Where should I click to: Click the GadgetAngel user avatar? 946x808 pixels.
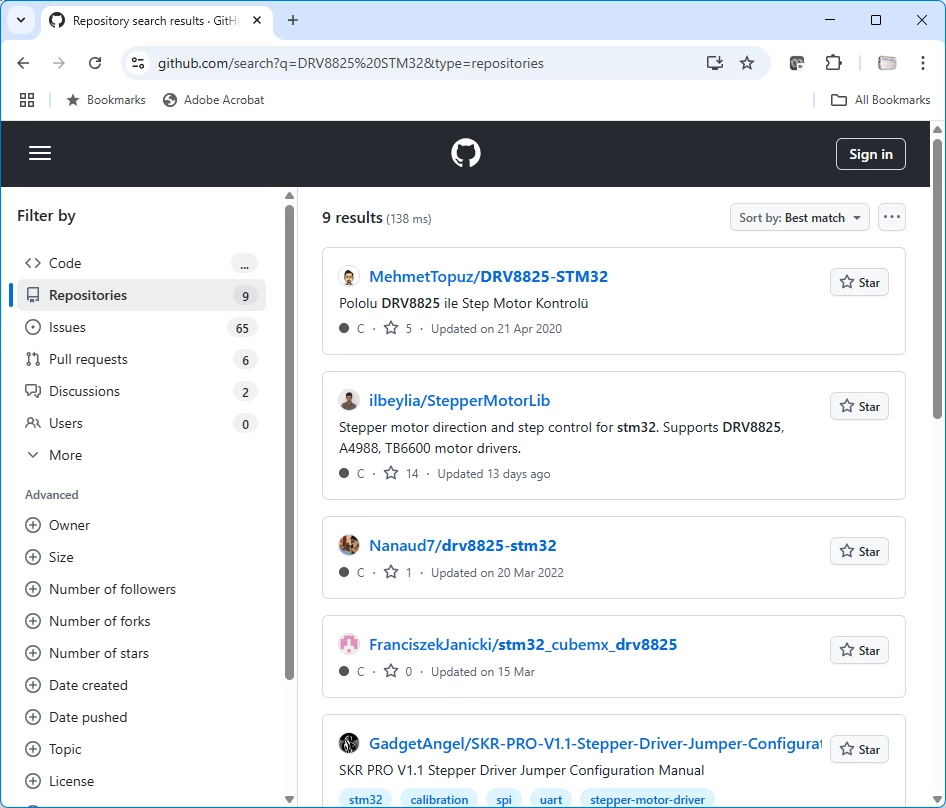[349, 743]
